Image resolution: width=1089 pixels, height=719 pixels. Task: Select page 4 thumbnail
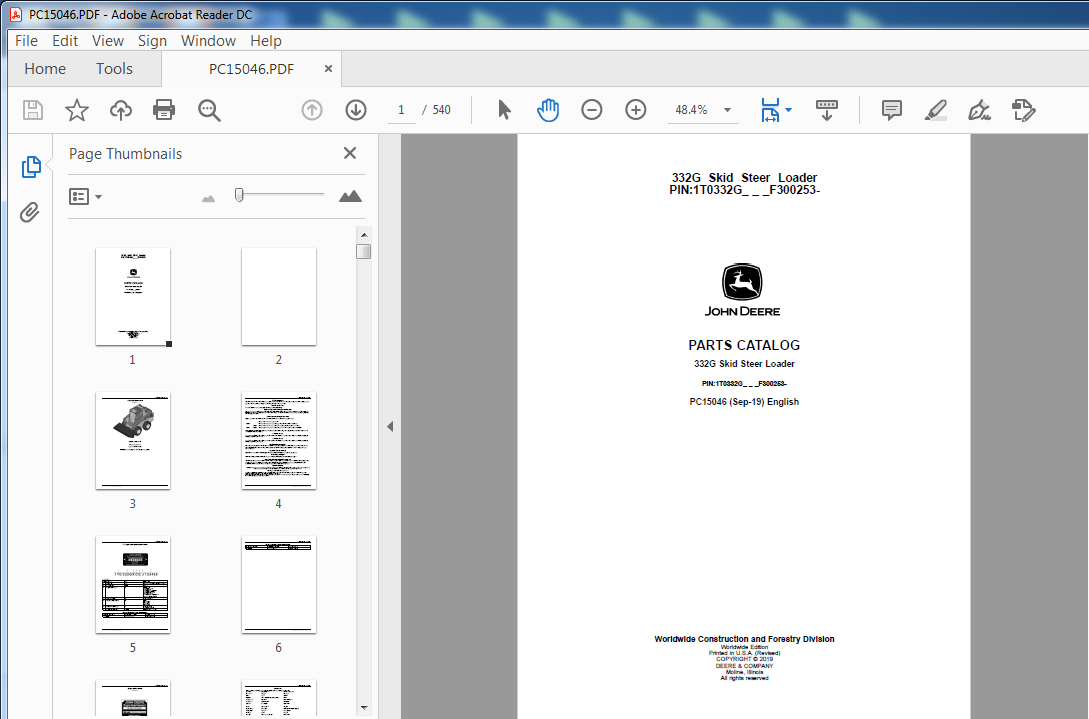click(x=279, y=440)
